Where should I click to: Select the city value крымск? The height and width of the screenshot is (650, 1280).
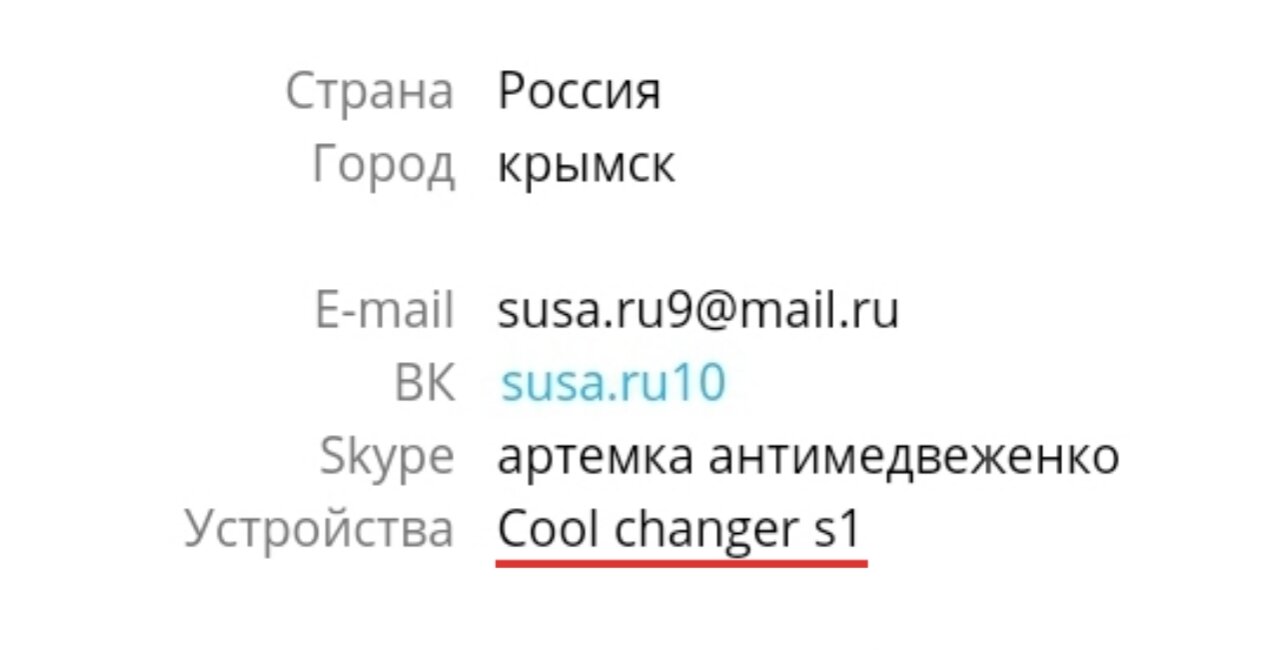point(586,165)
